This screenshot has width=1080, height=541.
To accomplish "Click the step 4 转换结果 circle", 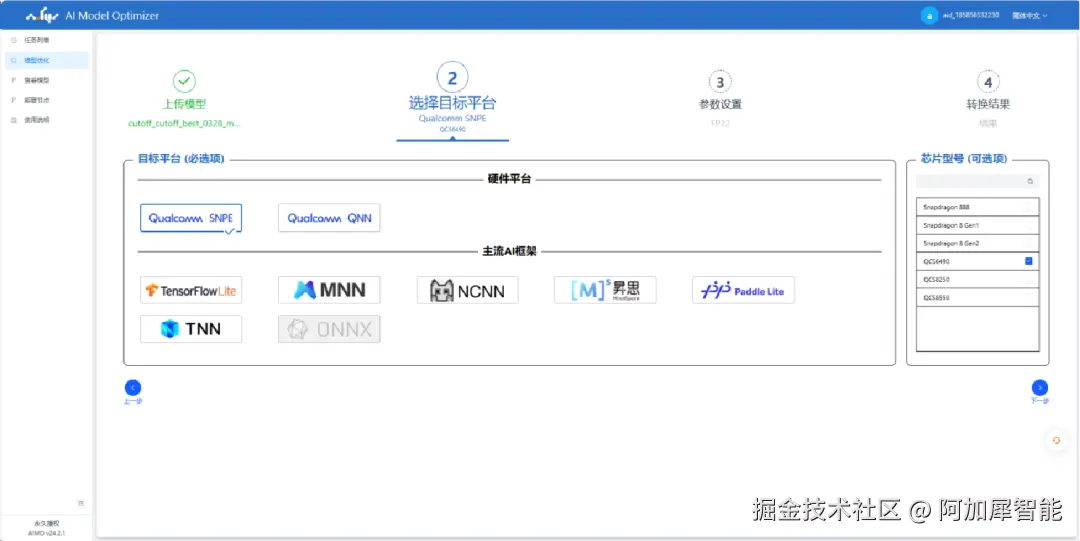I will (988, 82).
